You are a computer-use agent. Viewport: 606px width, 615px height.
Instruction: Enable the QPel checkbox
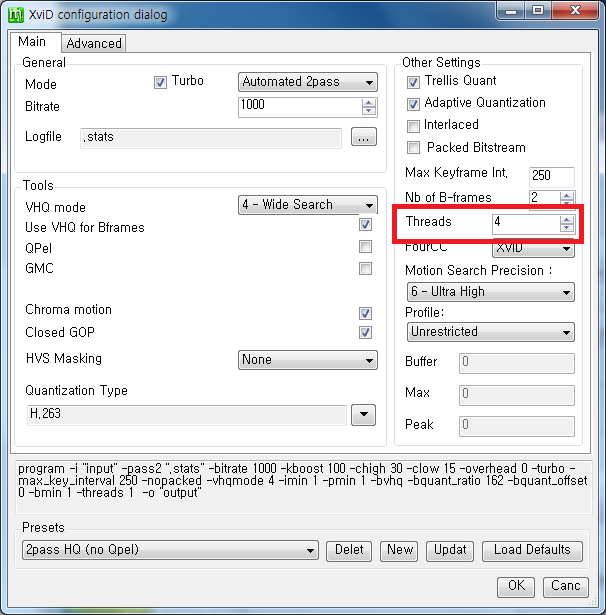(x=365, y=247)
